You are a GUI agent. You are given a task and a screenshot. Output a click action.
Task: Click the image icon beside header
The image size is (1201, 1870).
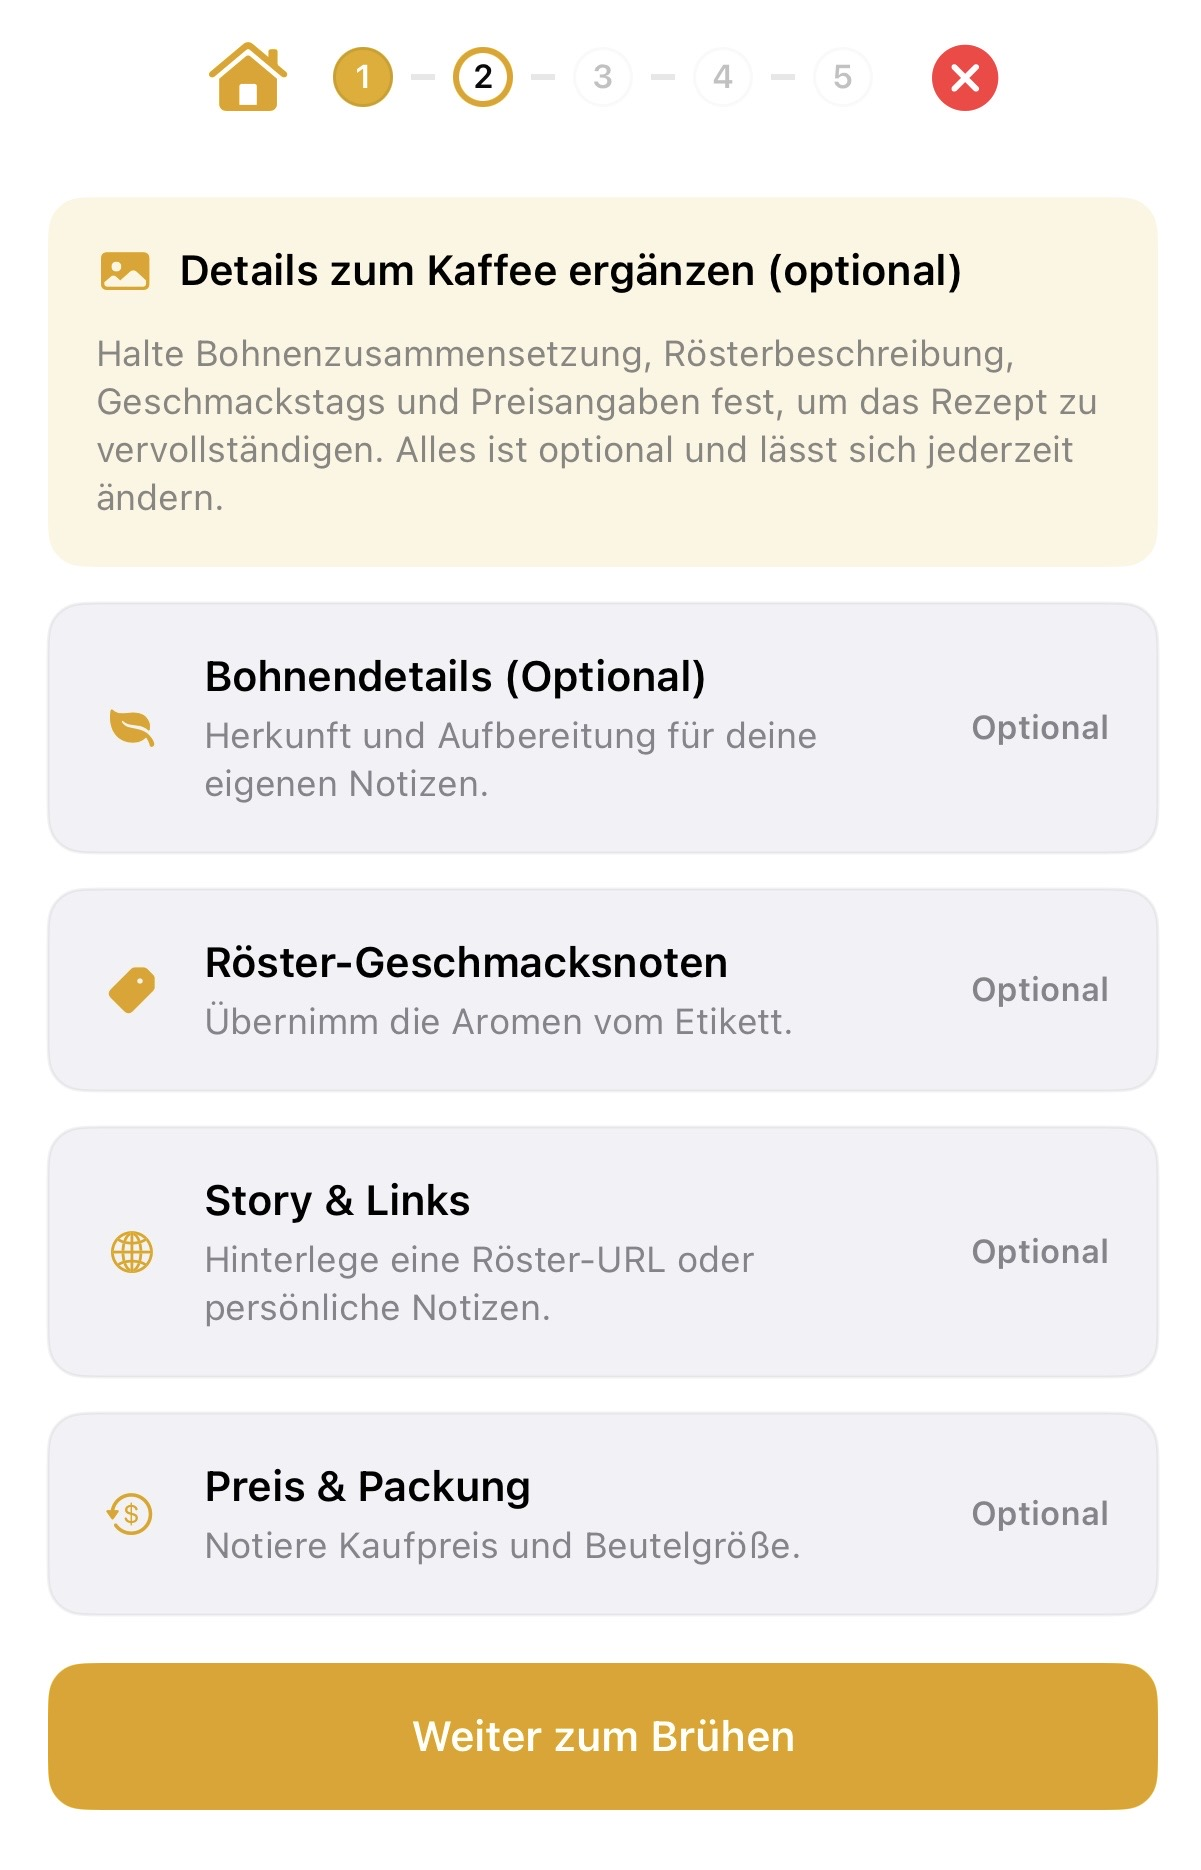tap(125, 271)
